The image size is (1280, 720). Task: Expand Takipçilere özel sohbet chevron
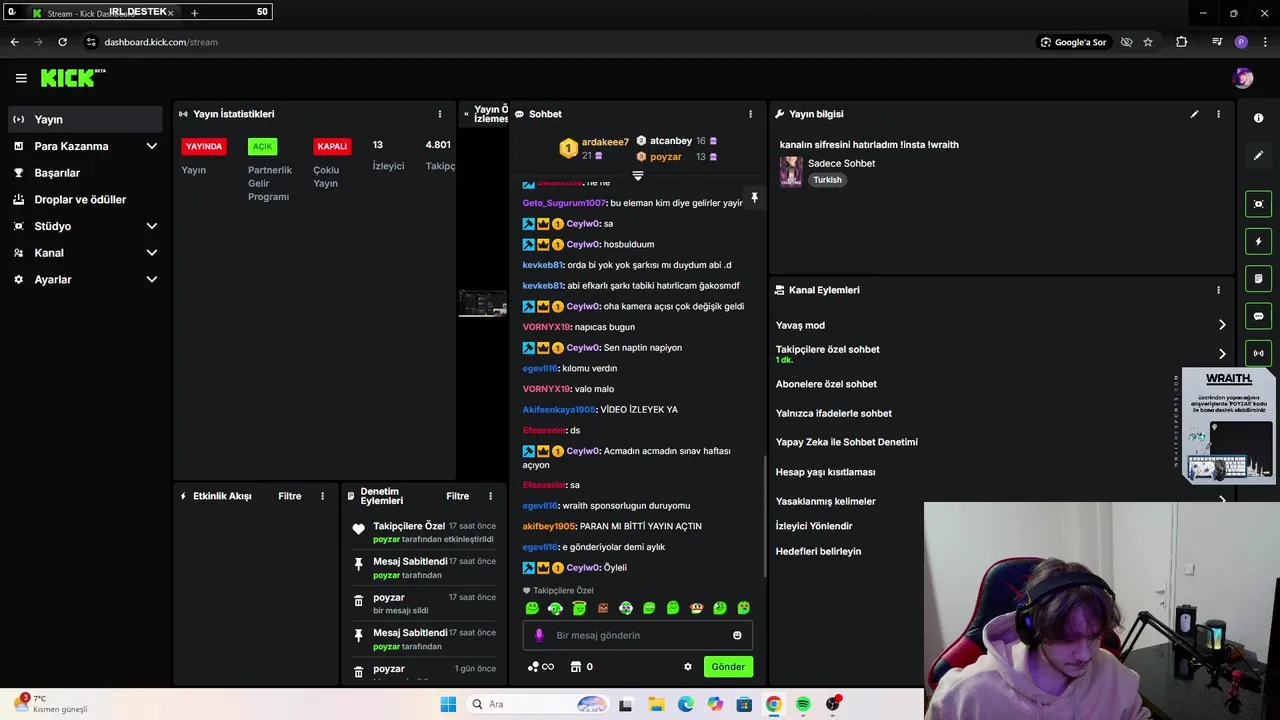pyautogui.click(x=1222, y=354)
